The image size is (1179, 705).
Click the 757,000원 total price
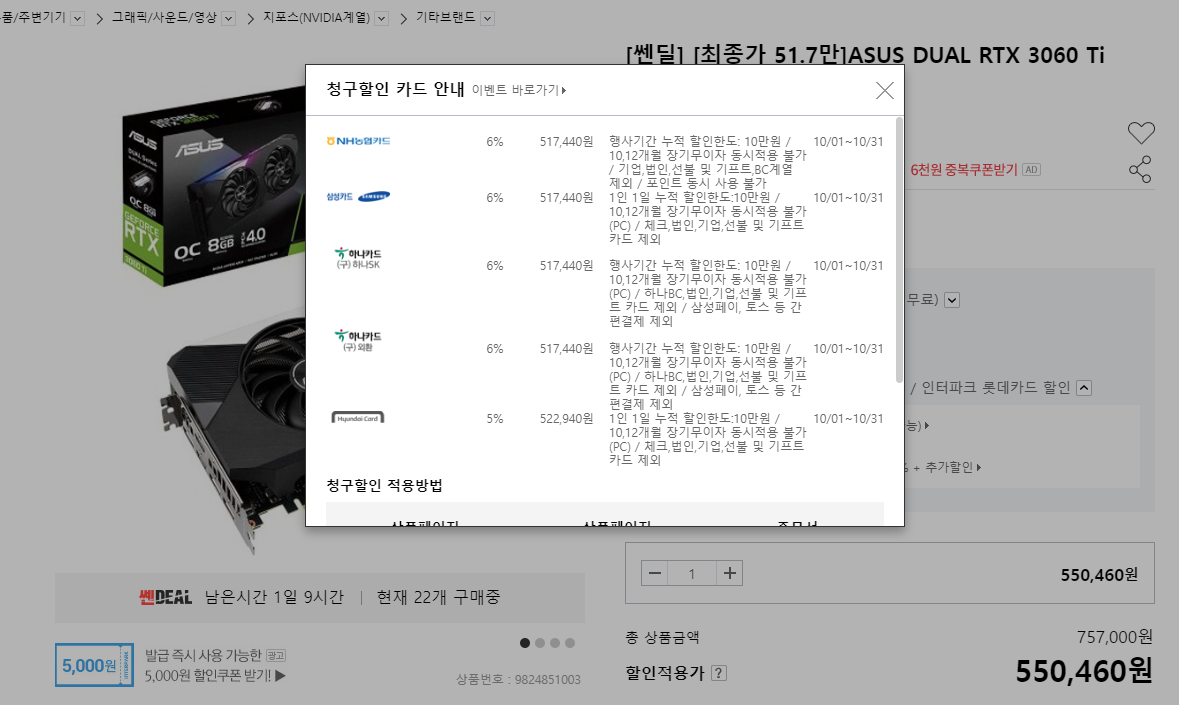tap(1114, 637)
